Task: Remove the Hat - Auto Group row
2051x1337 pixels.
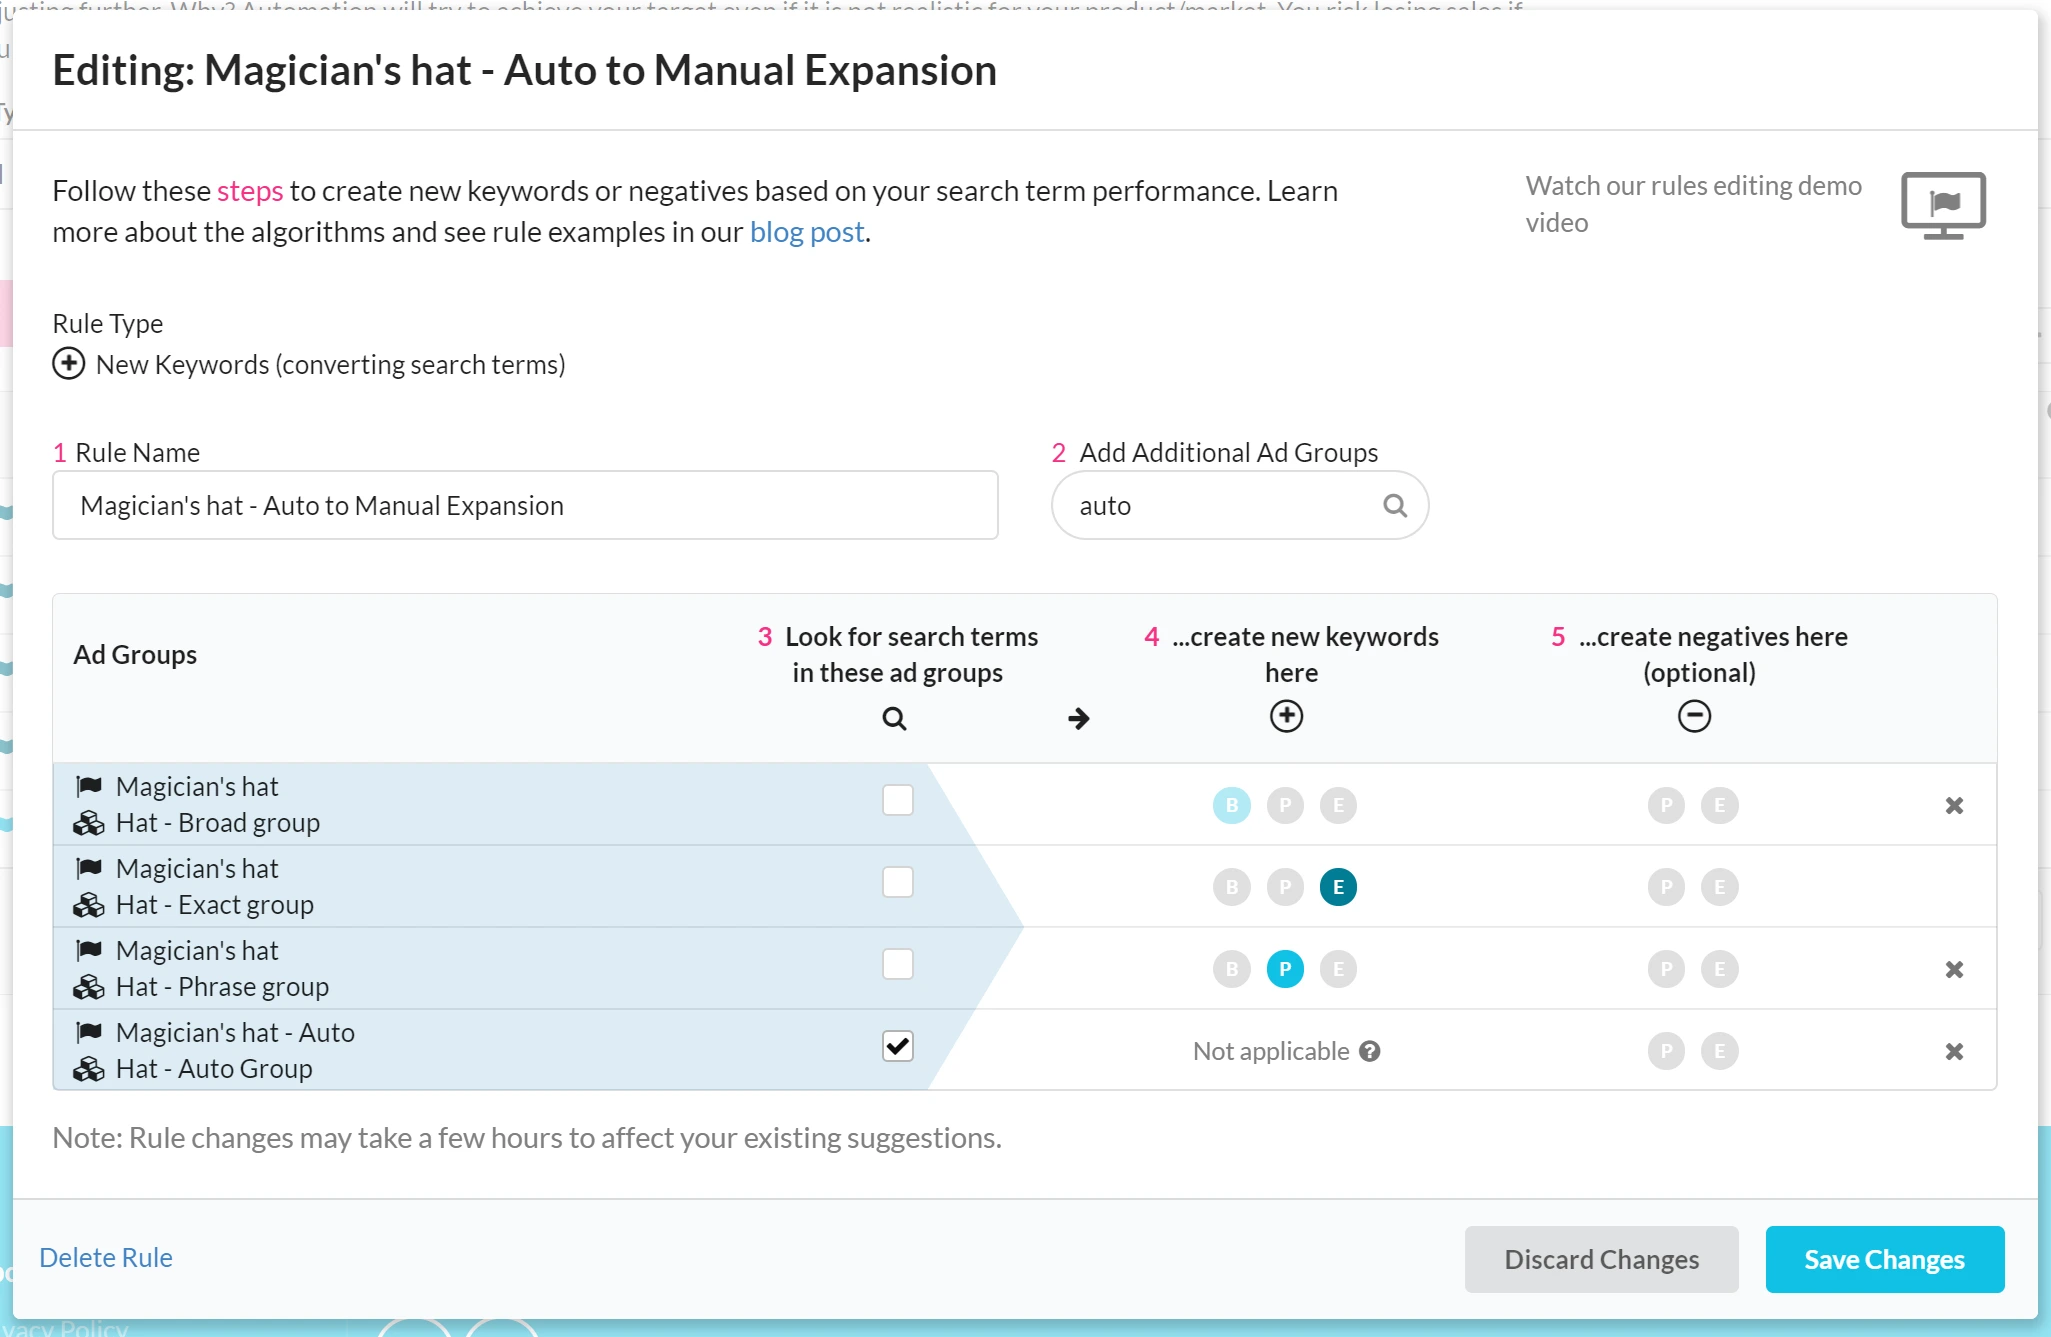Action: click(x=1953, y=1052)
